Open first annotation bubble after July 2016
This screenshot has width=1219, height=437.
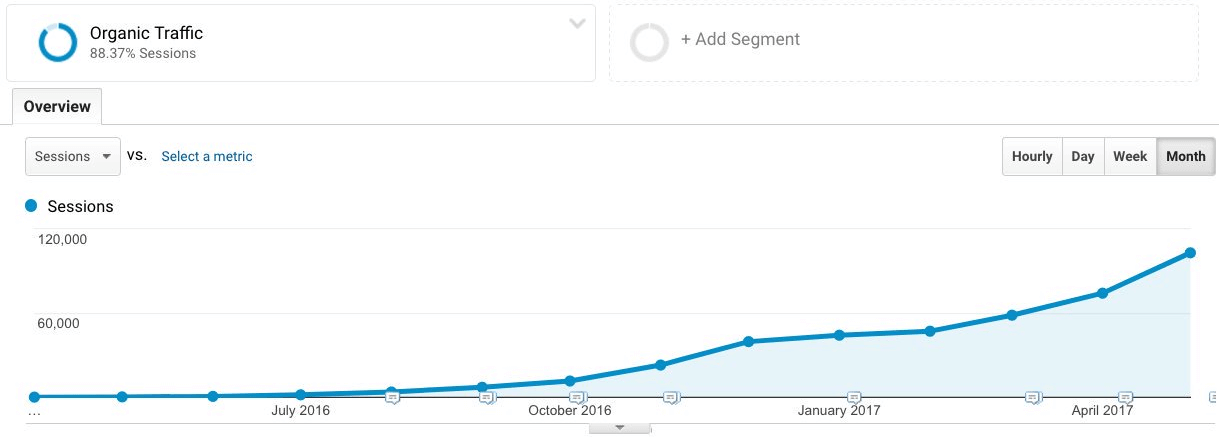click(392, 397)
